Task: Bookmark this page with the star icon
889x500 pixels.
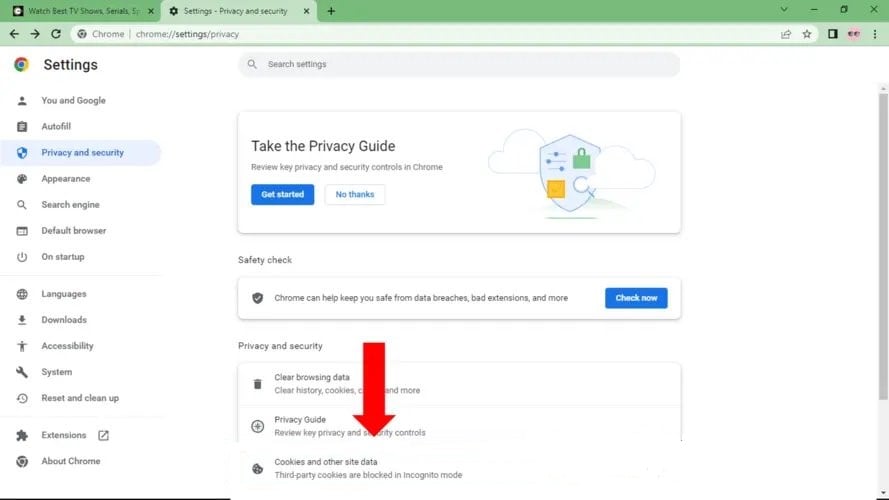Action: pos(807,34)
